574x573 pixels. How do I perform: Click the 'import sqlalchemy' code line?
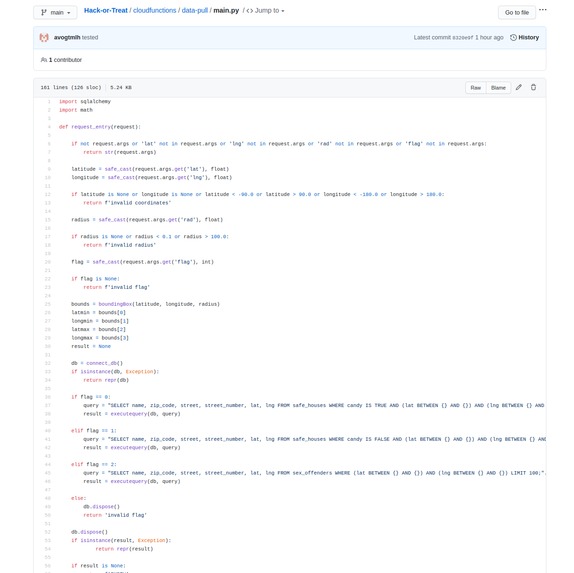click(85, 101)
